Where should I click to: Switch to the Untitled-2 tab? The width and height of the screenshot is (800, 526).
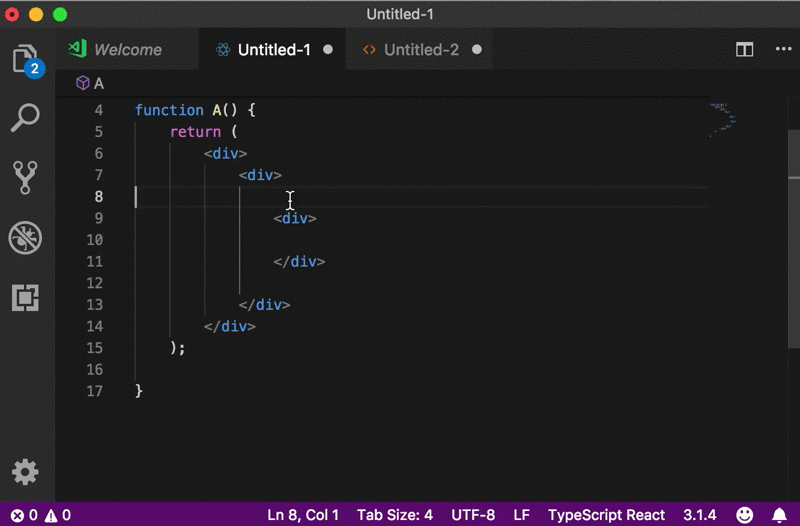click(x=420, y=49)
